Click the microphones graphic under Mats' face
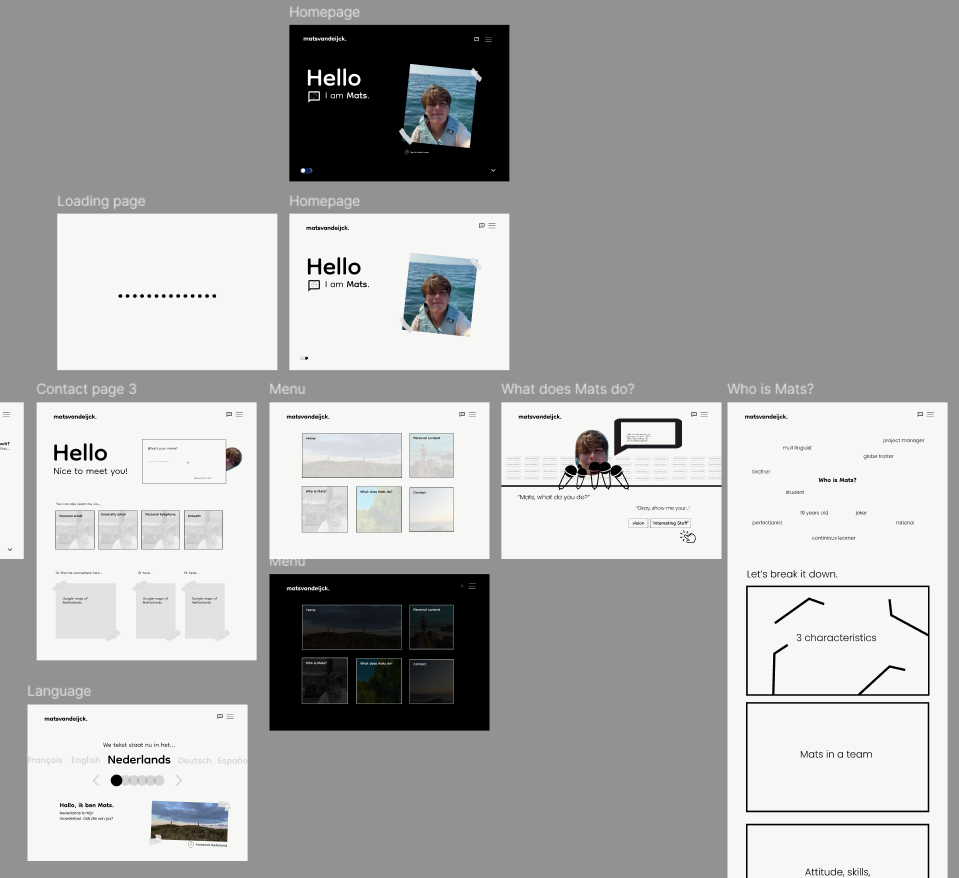The height and width of the screenshot is (878, 959). click(594, 476)
